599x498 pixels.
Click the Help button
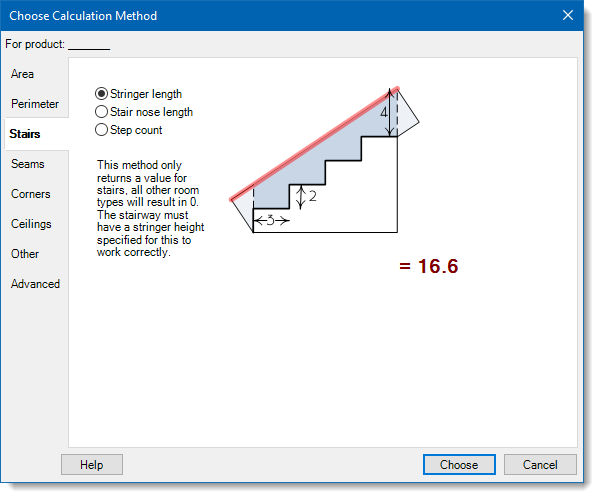[x=92, y=465]
